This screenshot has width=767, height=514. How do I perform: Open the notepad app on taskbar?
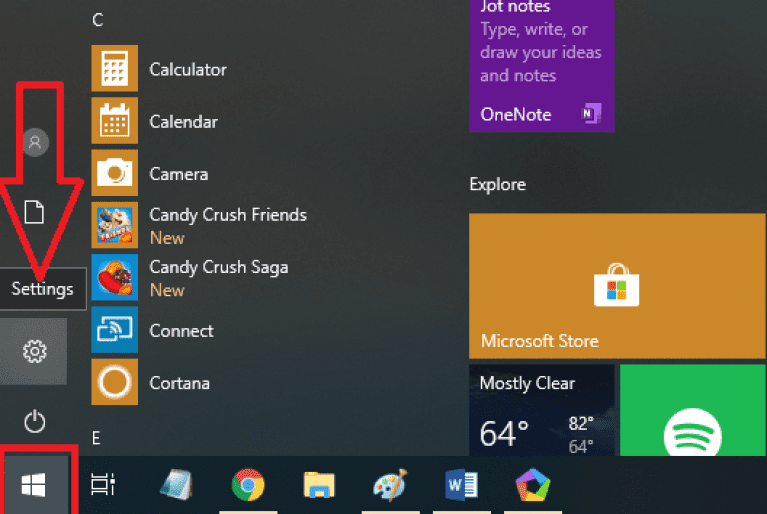(x=177, y=485)
